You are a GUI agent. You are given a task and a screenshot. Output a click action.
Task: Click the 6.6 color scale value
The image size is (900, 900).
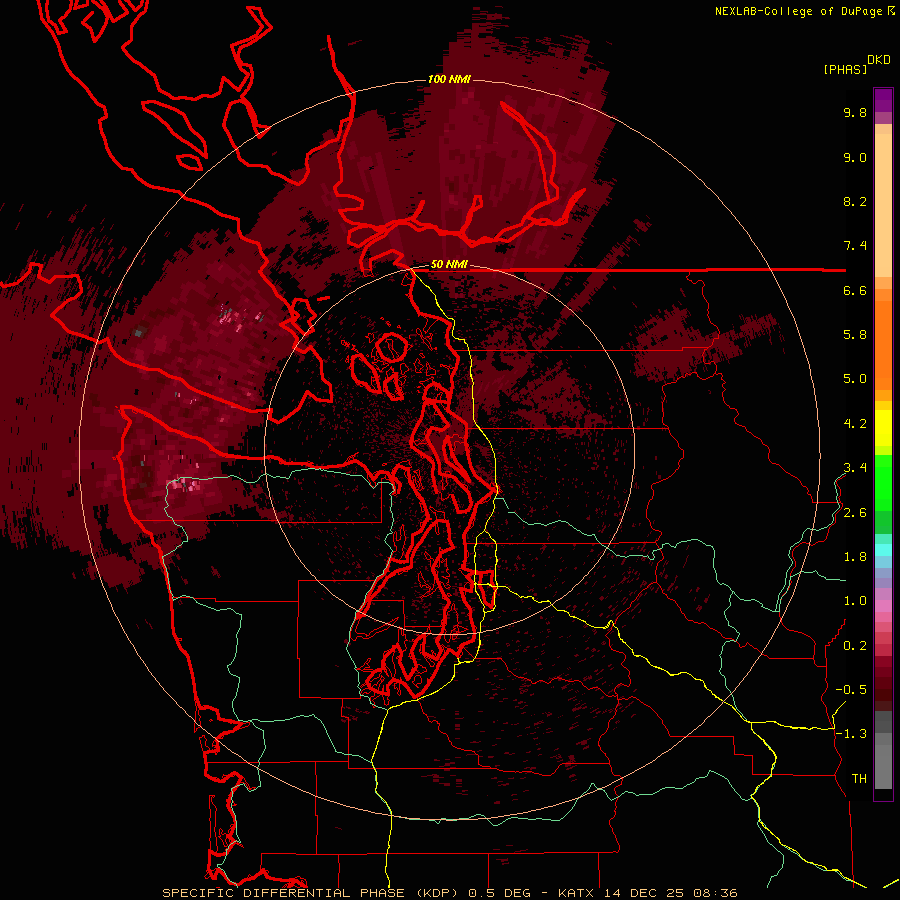pyautogui.click(x=855, y=291)
